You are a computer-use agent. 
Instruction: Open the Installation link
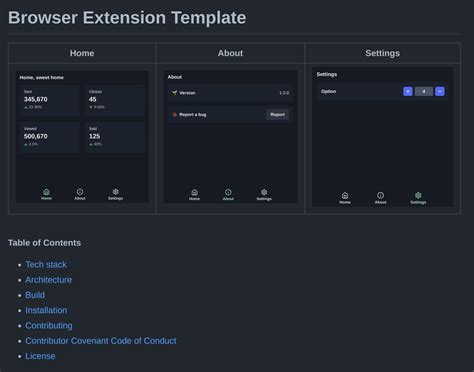point(46,310)
